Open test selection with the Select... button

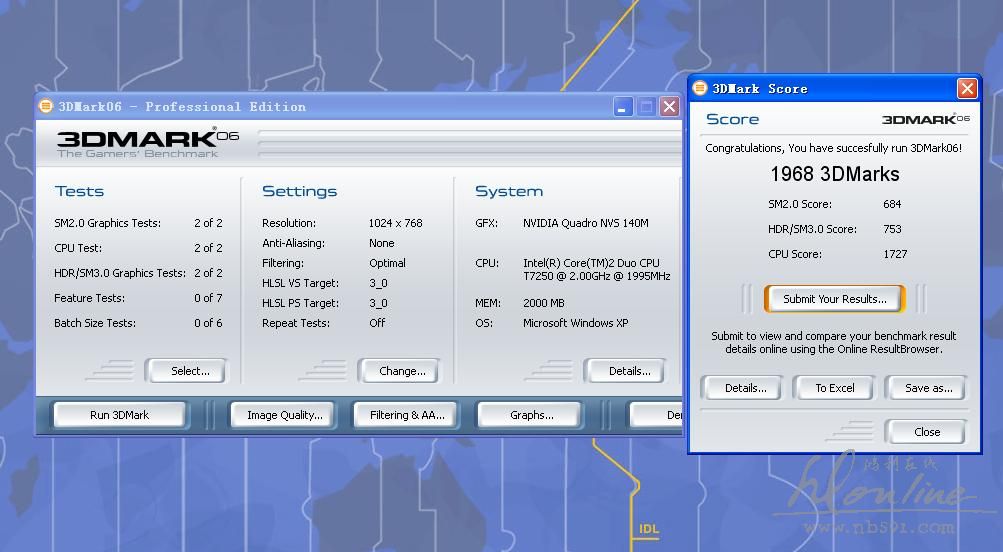(x=189, y=371)
